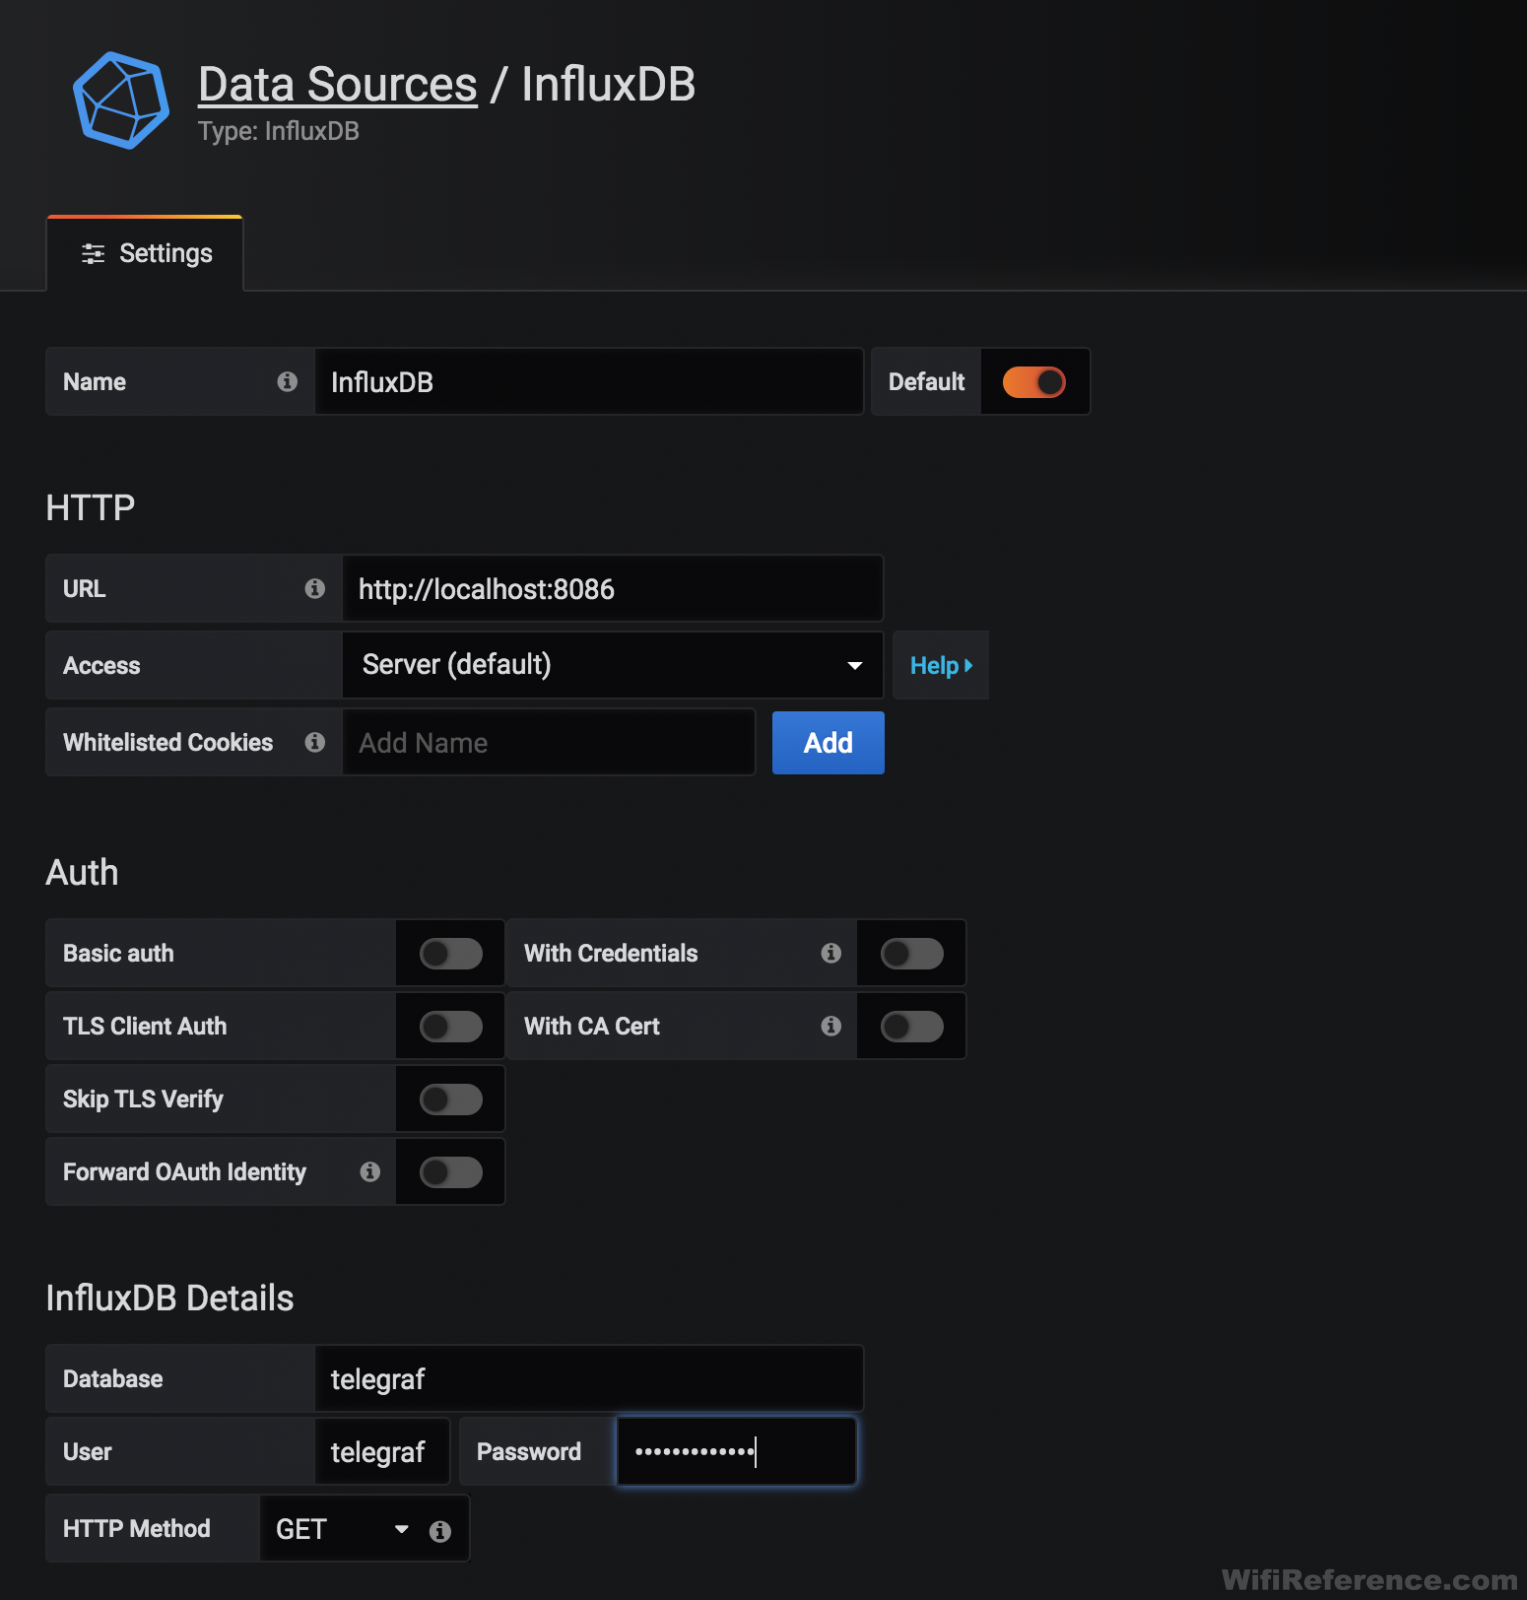Image resolution: width=1527 pixels, height=1600 pixels.
Task: Enable the With Credentials toggle
Action: (912, 954)
